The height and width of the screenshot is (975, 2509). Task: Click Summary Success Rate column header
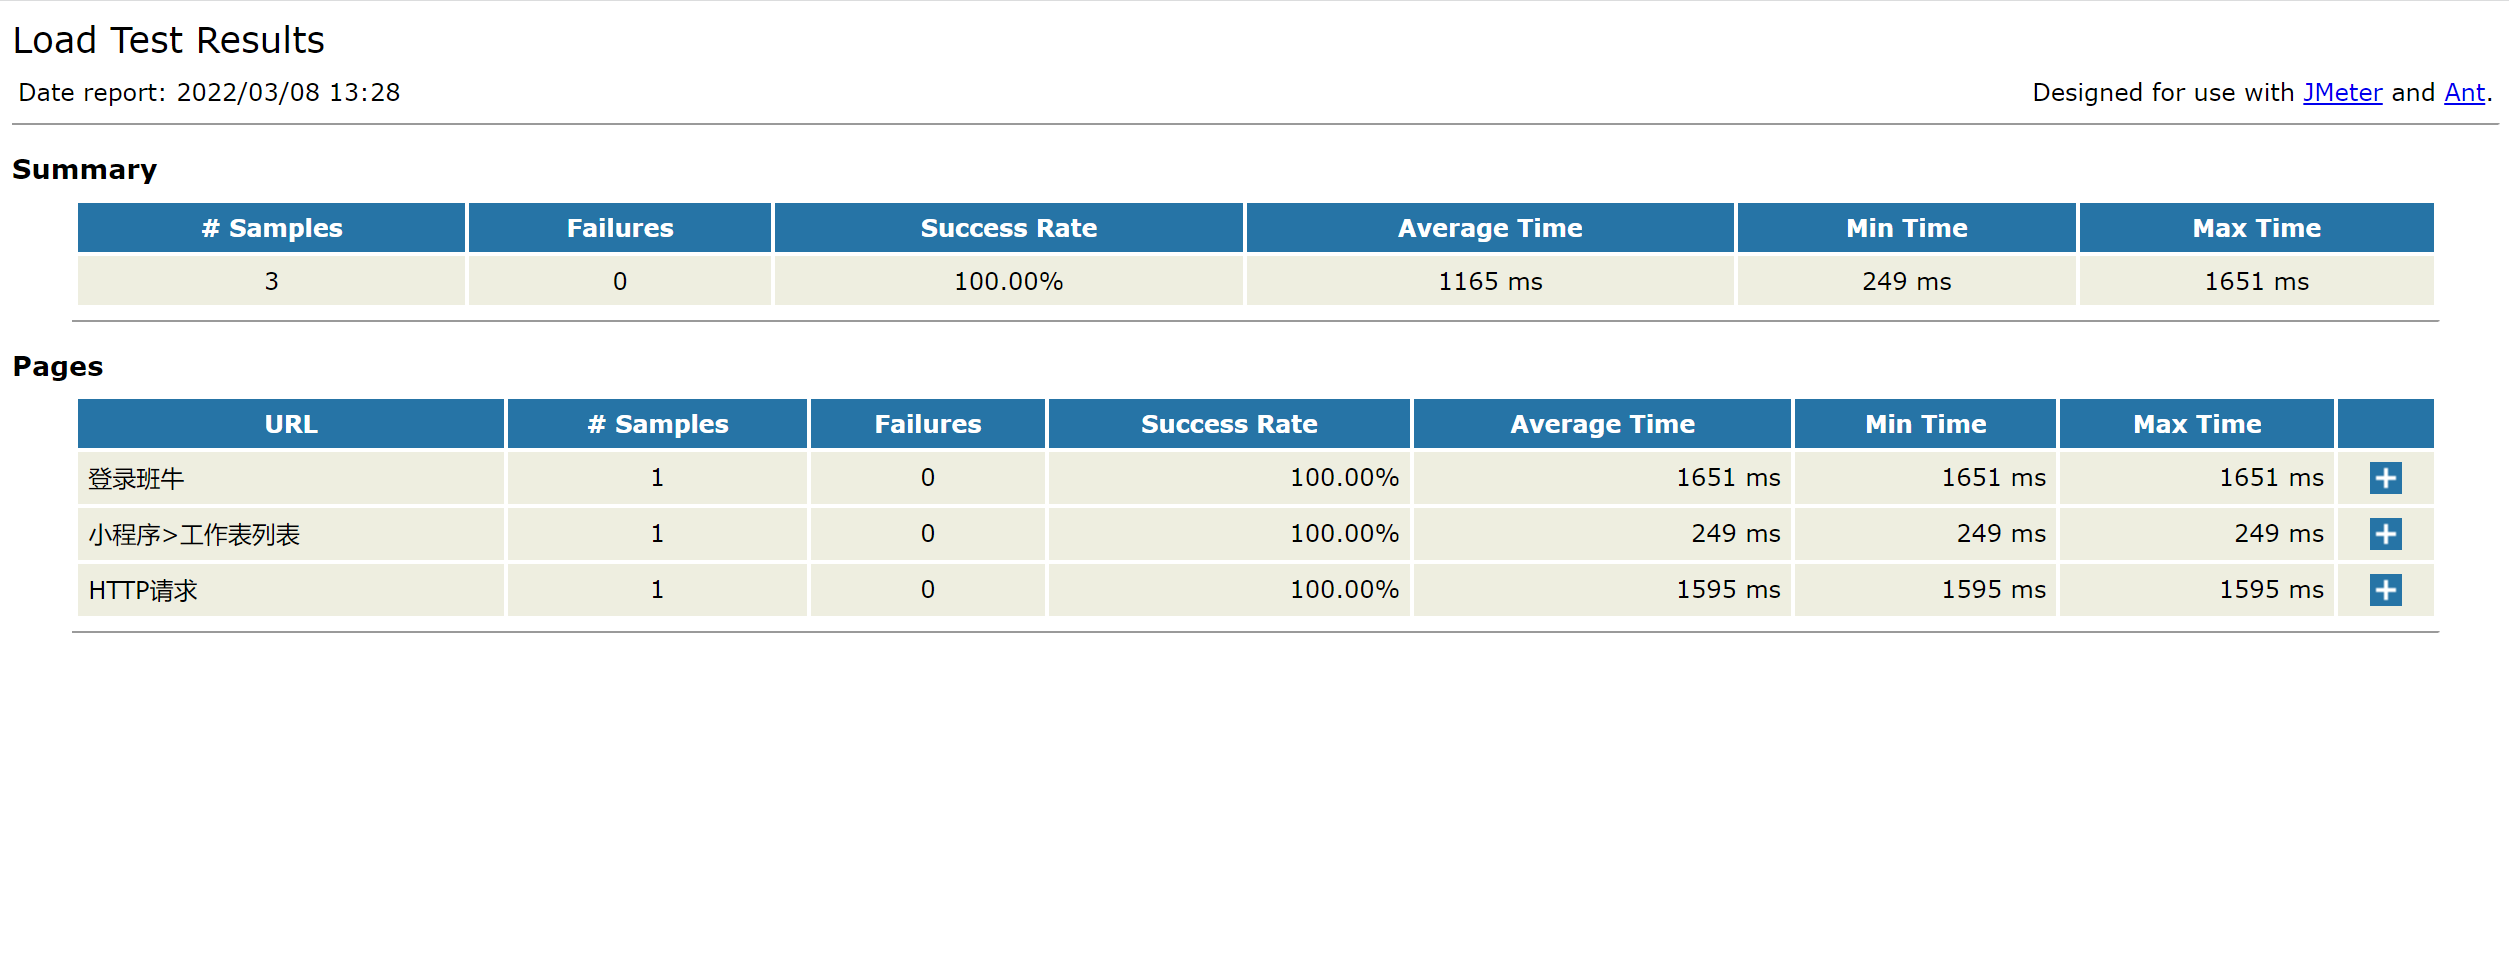pyautogui.click(x=1008, y=228)
